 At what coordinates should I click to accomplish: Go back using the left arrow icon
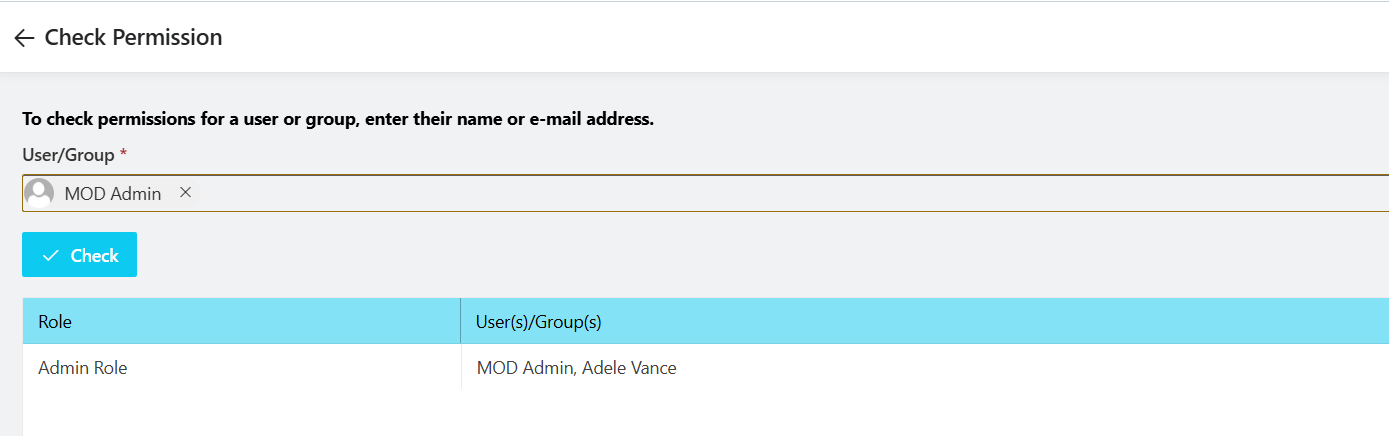(24, 38)
